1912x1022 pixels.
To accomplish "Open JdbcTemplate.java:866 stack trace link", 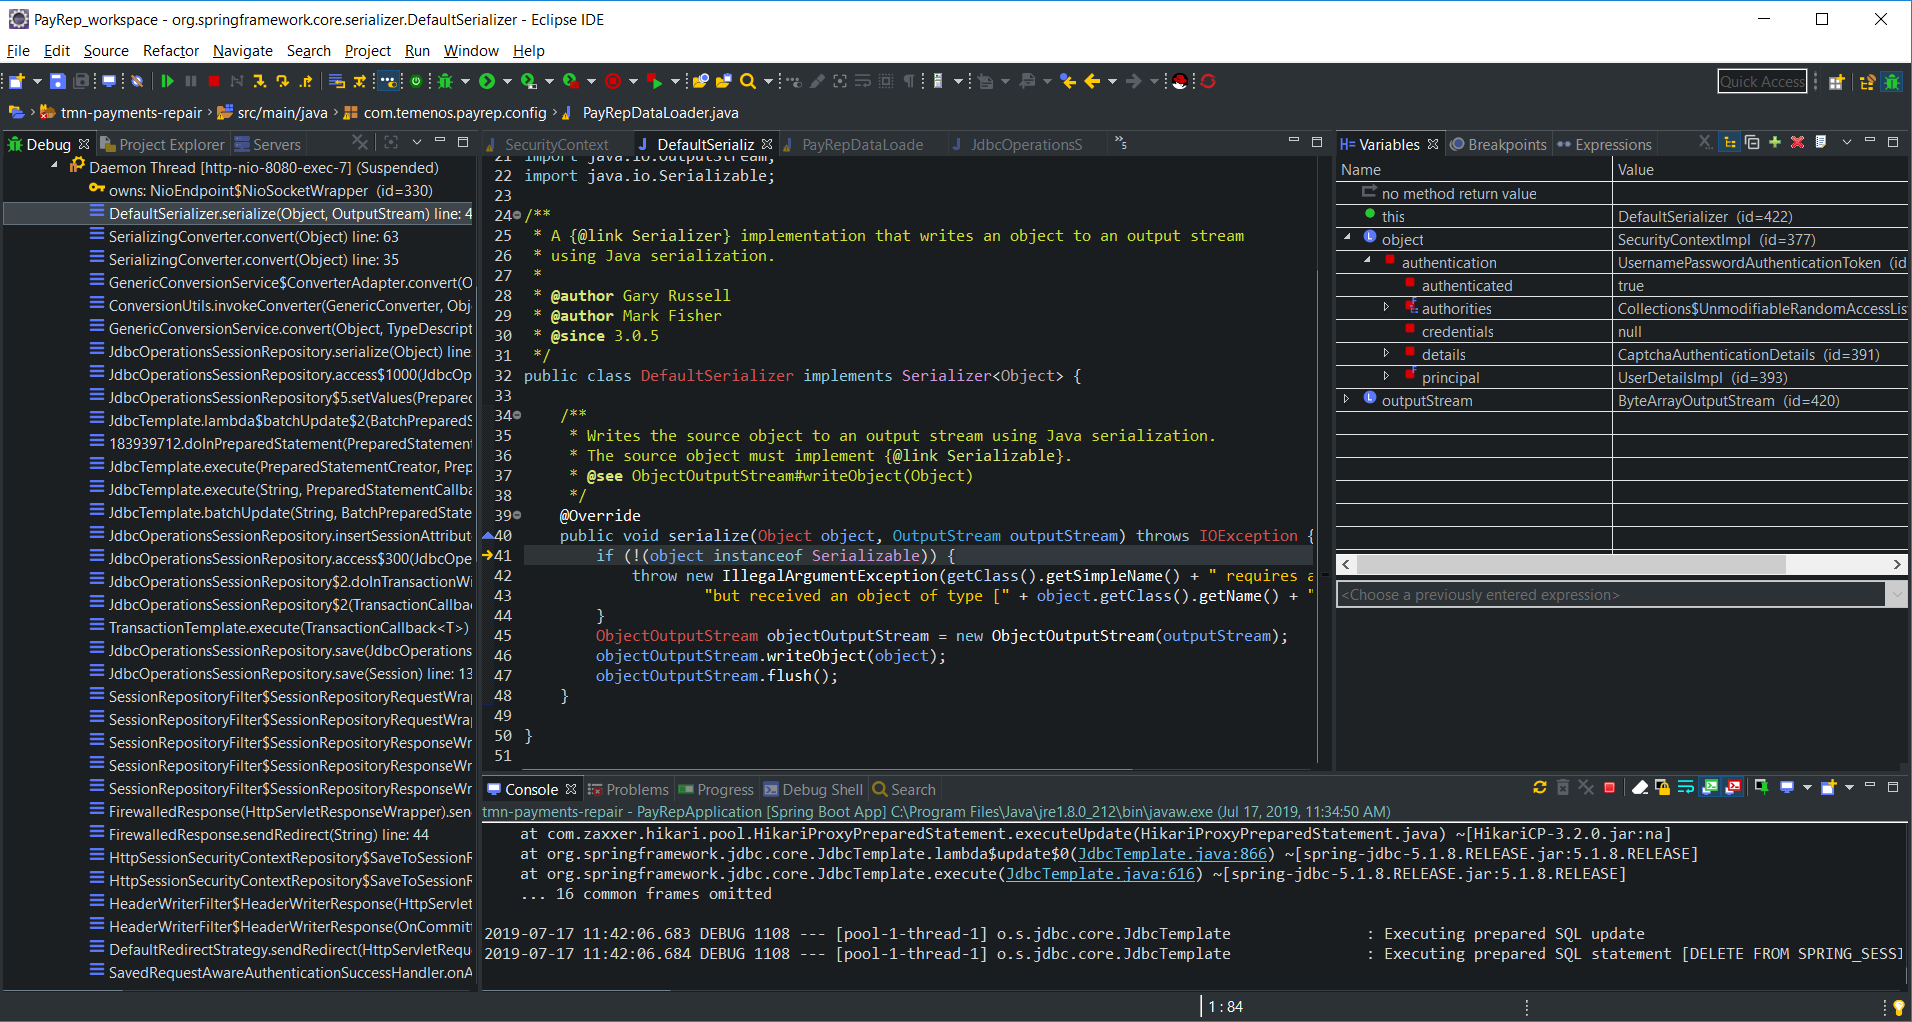I will click(1172, 854).
